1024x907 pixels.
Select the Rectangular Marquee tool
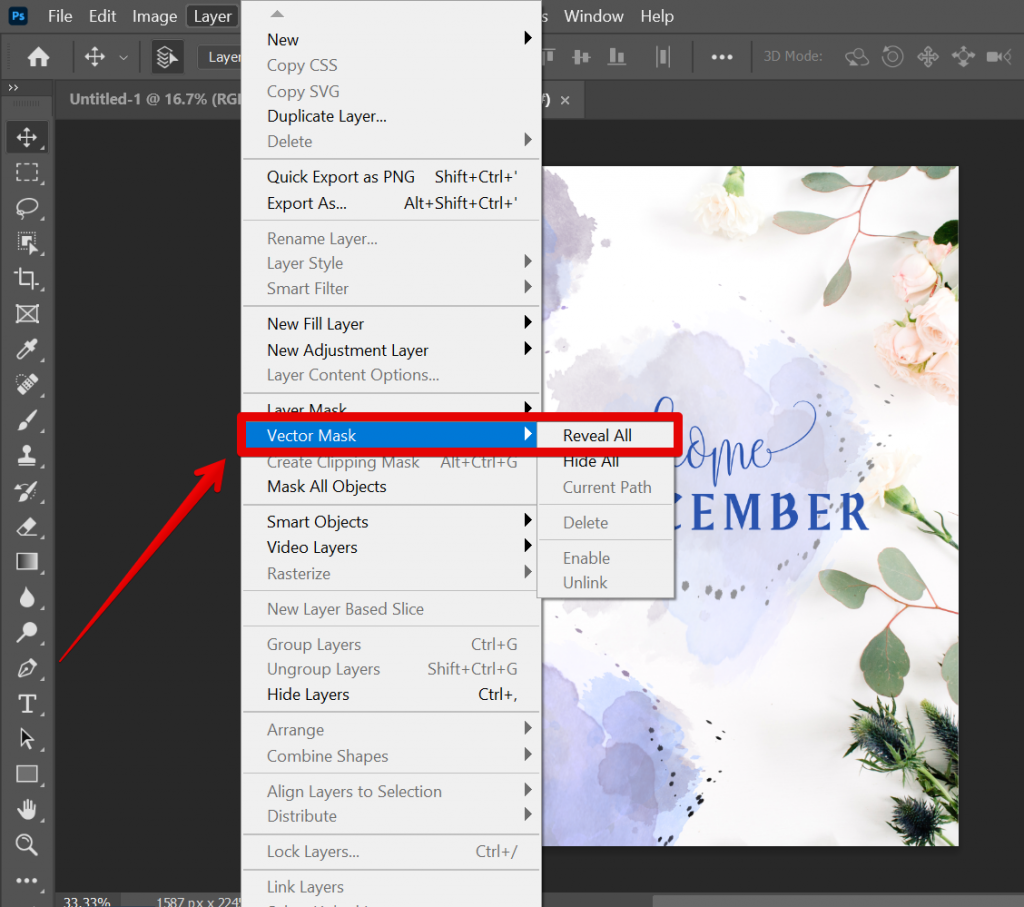27,172
